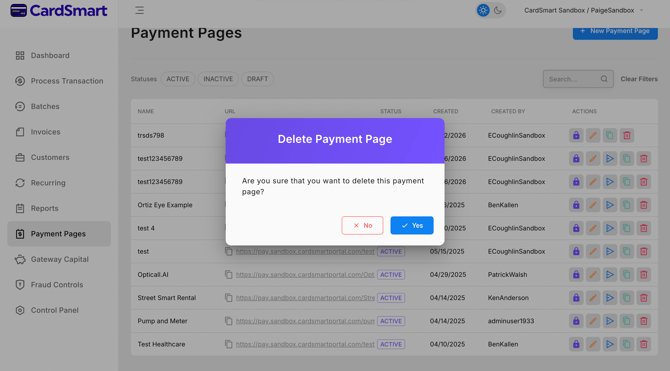Click the lock icon for Test Healthcare

(x=576, y=344)
